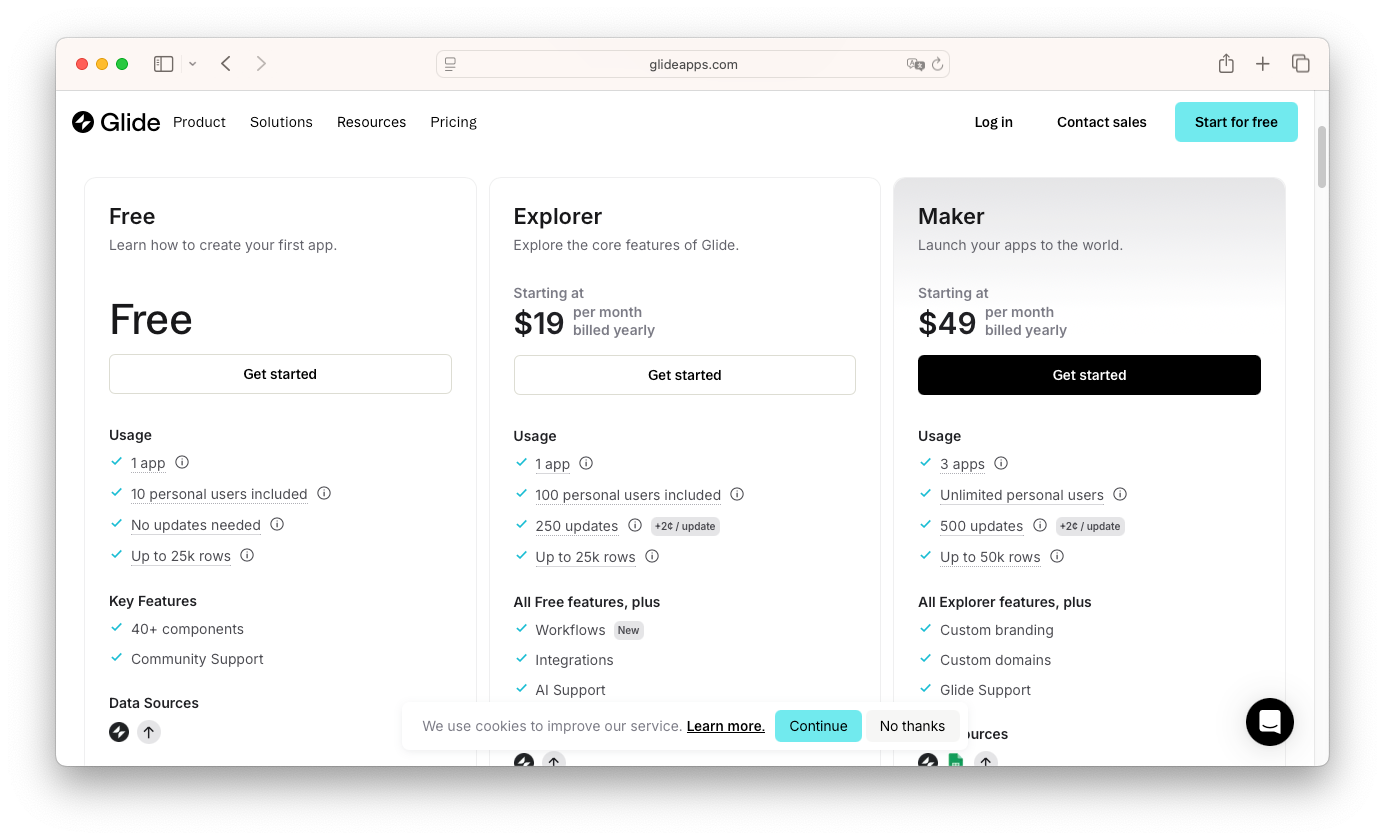The height and width of the screenshot is (840, 1385).
Task: Show the tab overview in Safari
Action: click(1301, 64)
